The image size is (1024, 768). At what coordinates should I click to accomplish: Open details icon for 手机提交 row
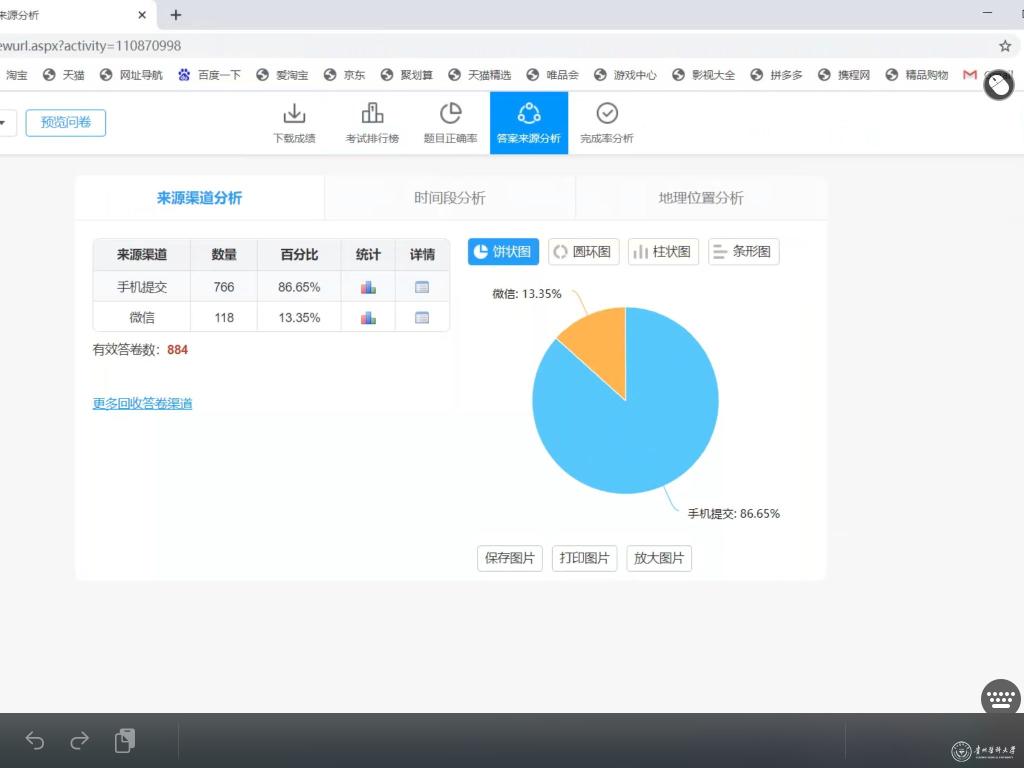(x=422, y=287)
